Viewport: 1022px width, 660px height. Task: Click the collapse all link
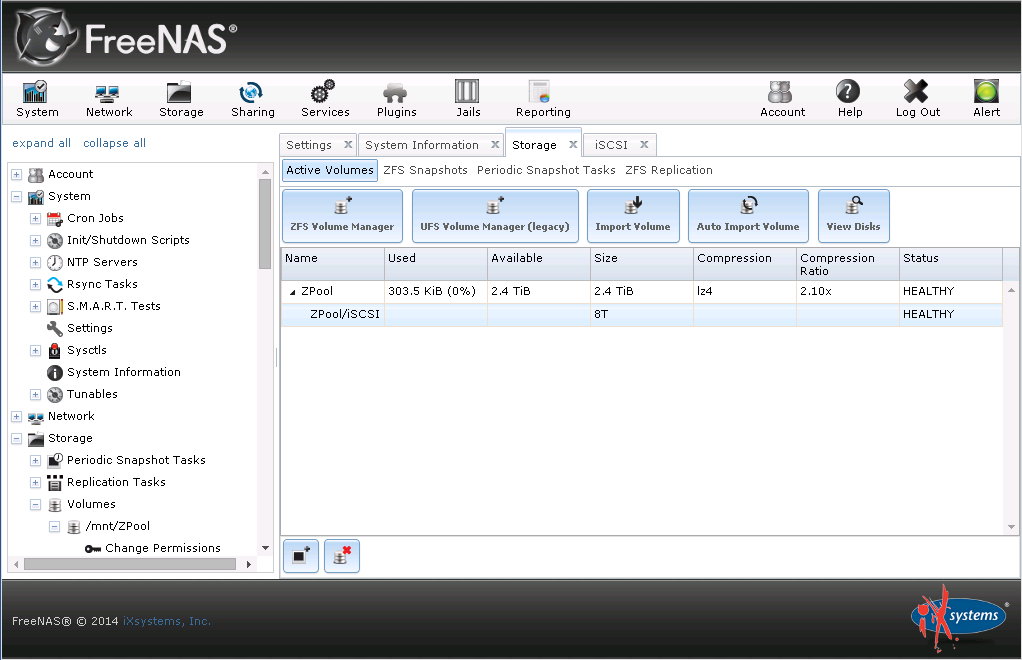114,143
